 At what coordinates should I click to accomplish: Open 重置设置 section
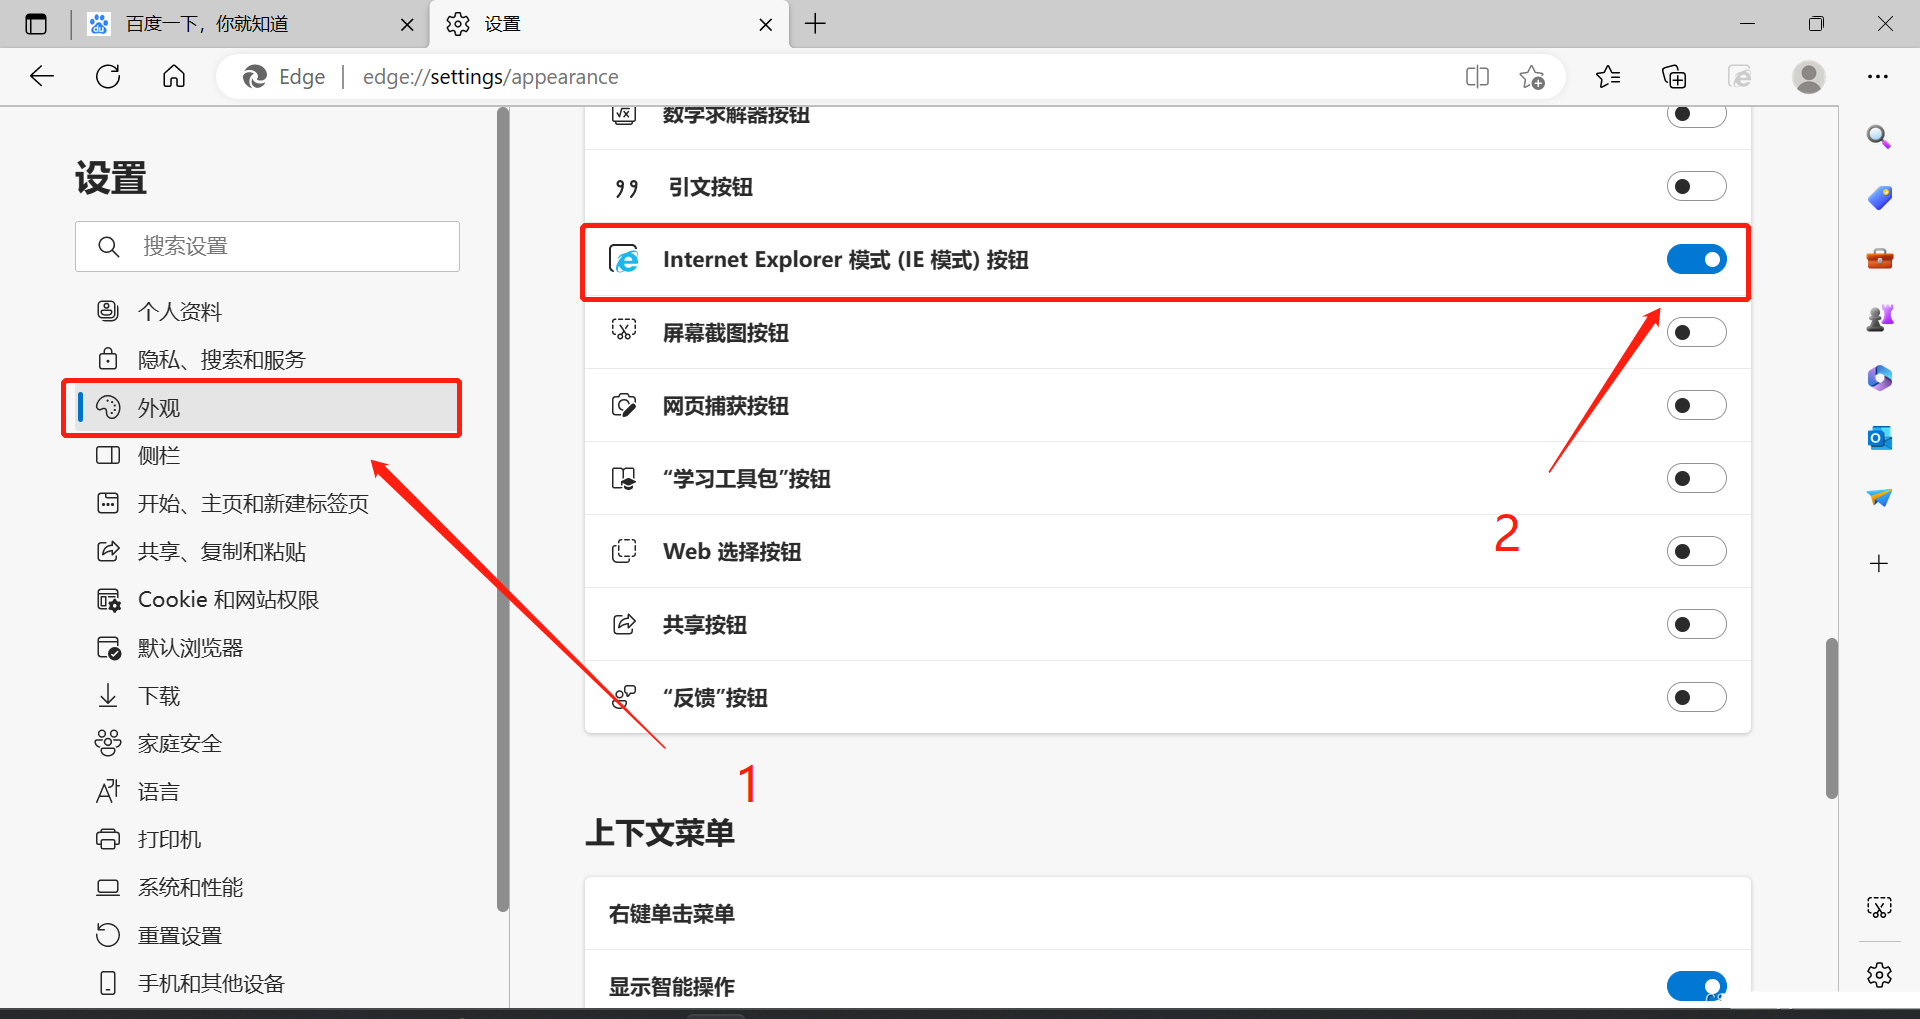(267, 936)
